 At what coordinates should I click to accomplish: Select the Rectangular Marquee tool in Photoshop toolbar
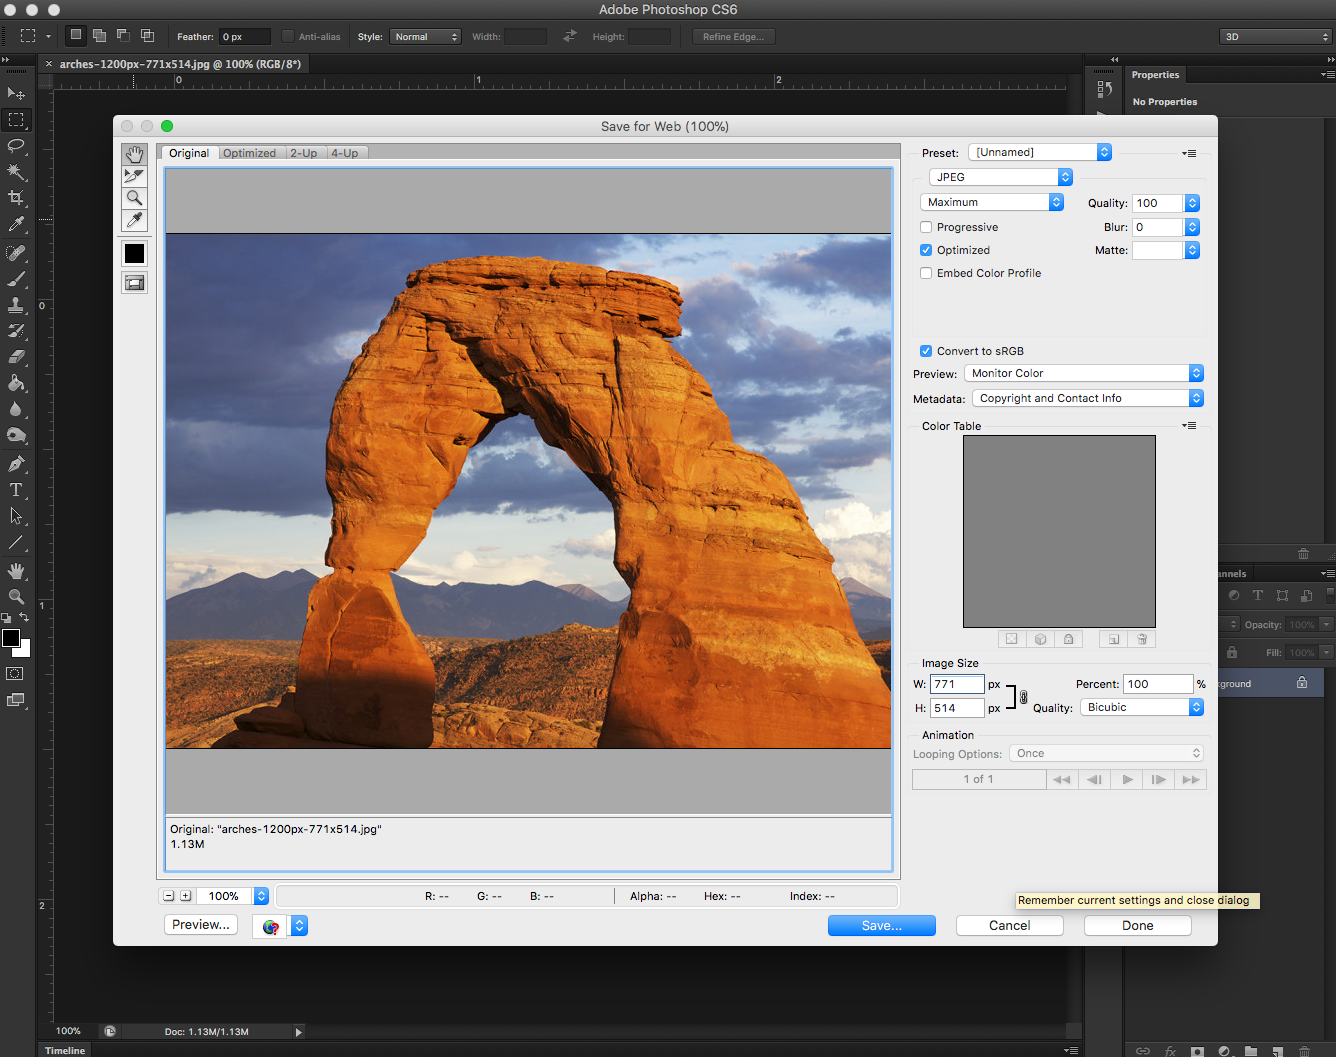click(x=16, y=120)
